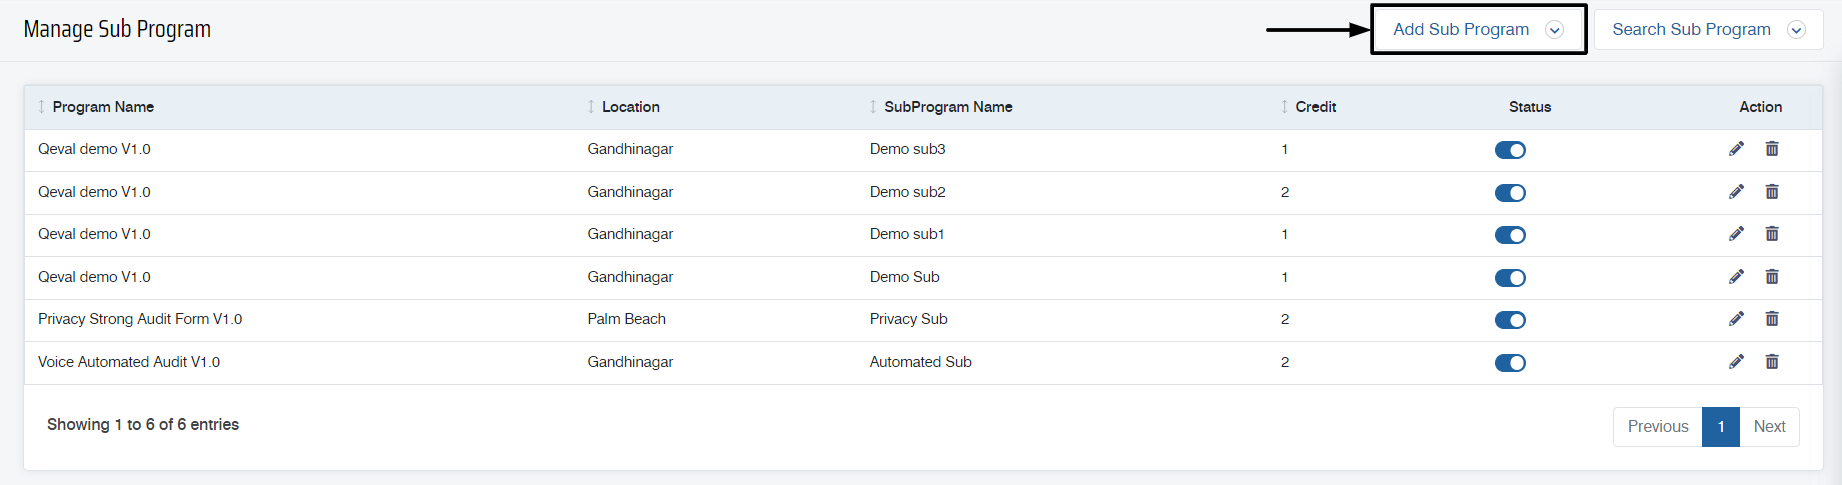
Task: Click trash icon for Demo sub1 row
Action: point(1772,234)
